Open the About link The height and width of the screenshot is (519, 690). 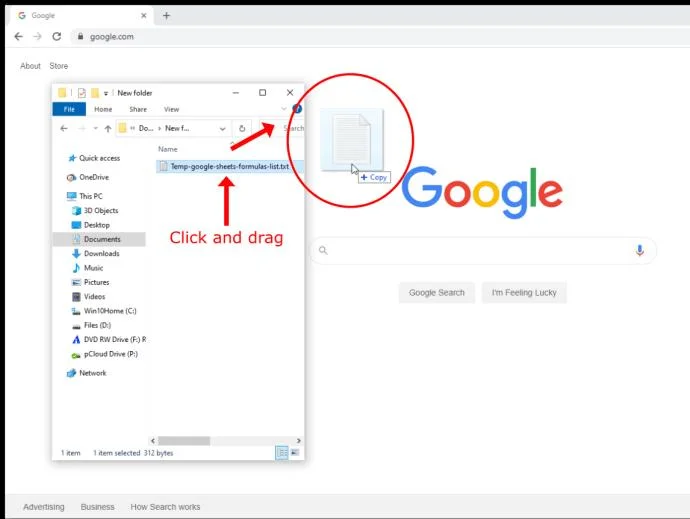pos(30,66)
